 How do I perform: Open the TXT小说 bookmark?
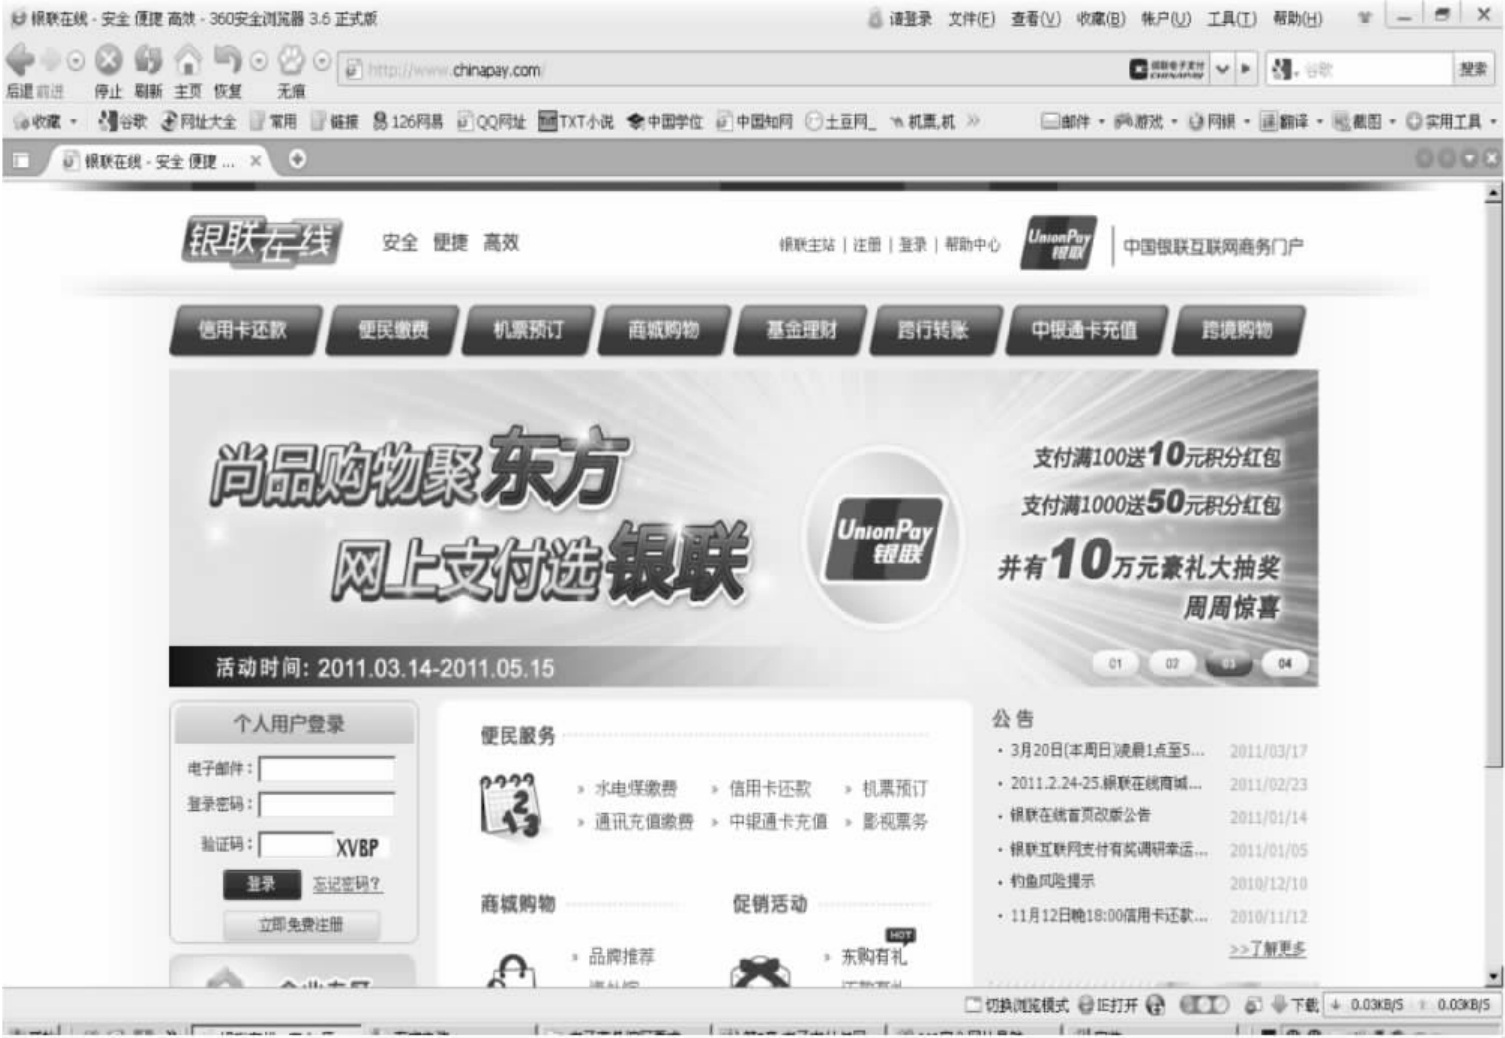[x=576, y=121]
